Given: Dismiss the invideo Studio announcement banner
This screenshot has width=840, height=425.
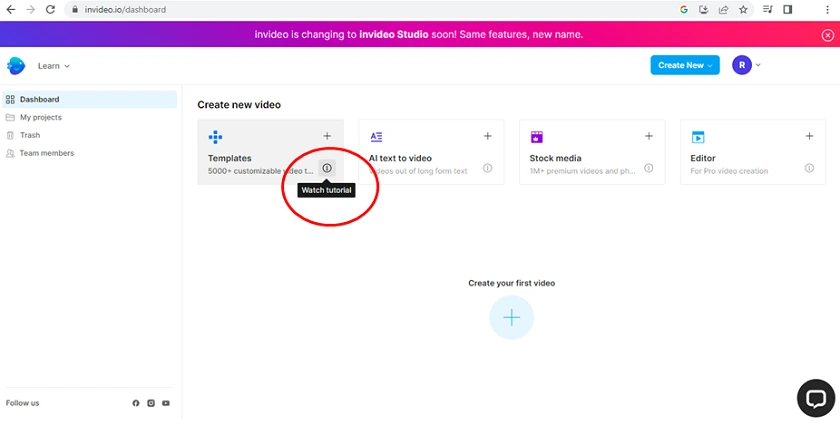Looking at the screenshot, I should 828,35.
